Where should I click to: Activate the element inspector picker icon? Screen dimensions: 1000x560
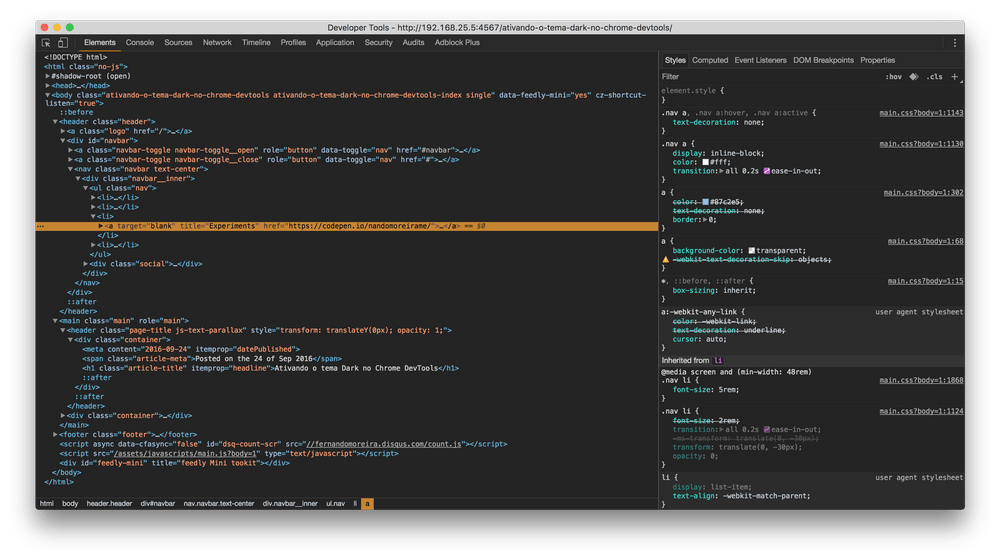(46, 43)
